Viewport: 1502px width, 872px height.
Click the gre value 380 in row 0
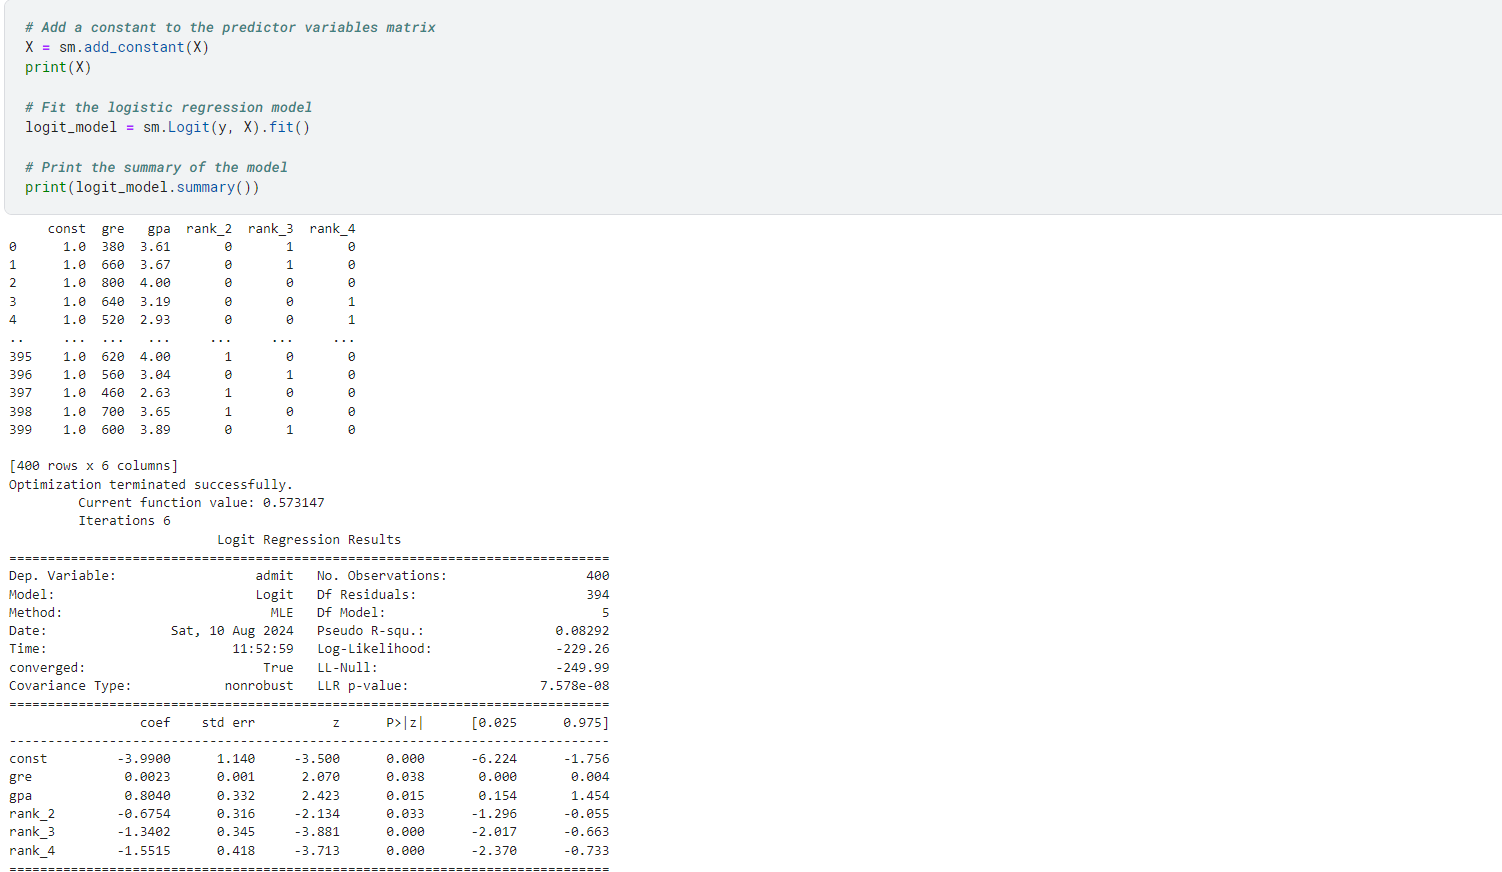113,247
